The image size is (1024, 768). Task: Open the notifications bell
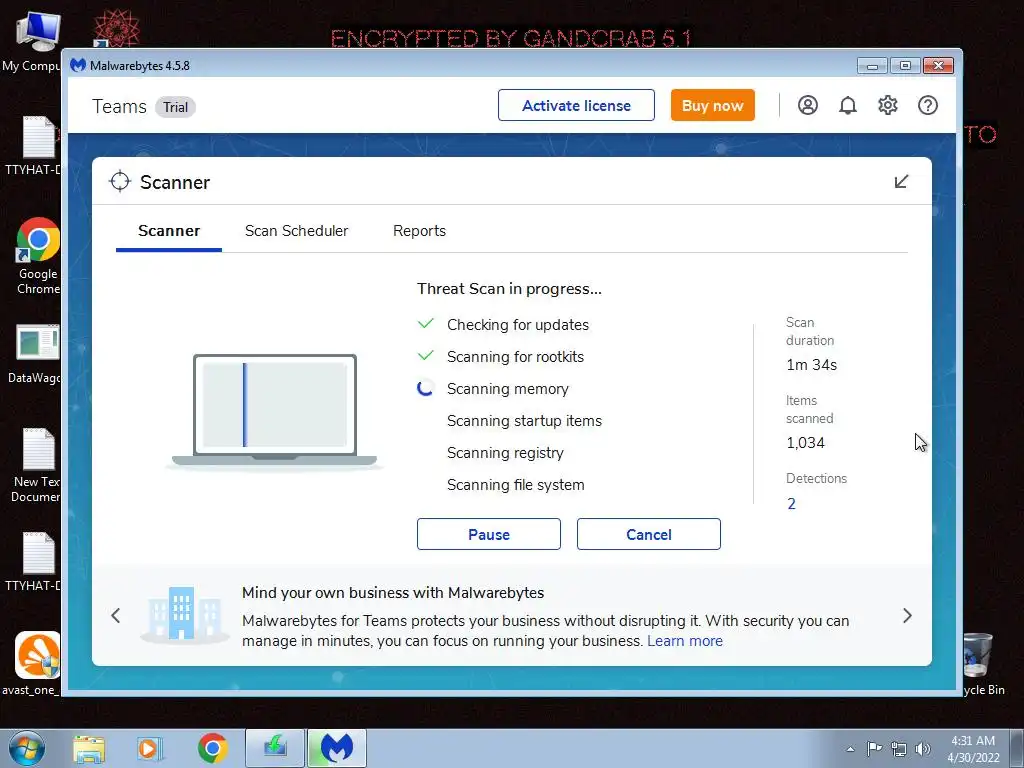[848, 105]
